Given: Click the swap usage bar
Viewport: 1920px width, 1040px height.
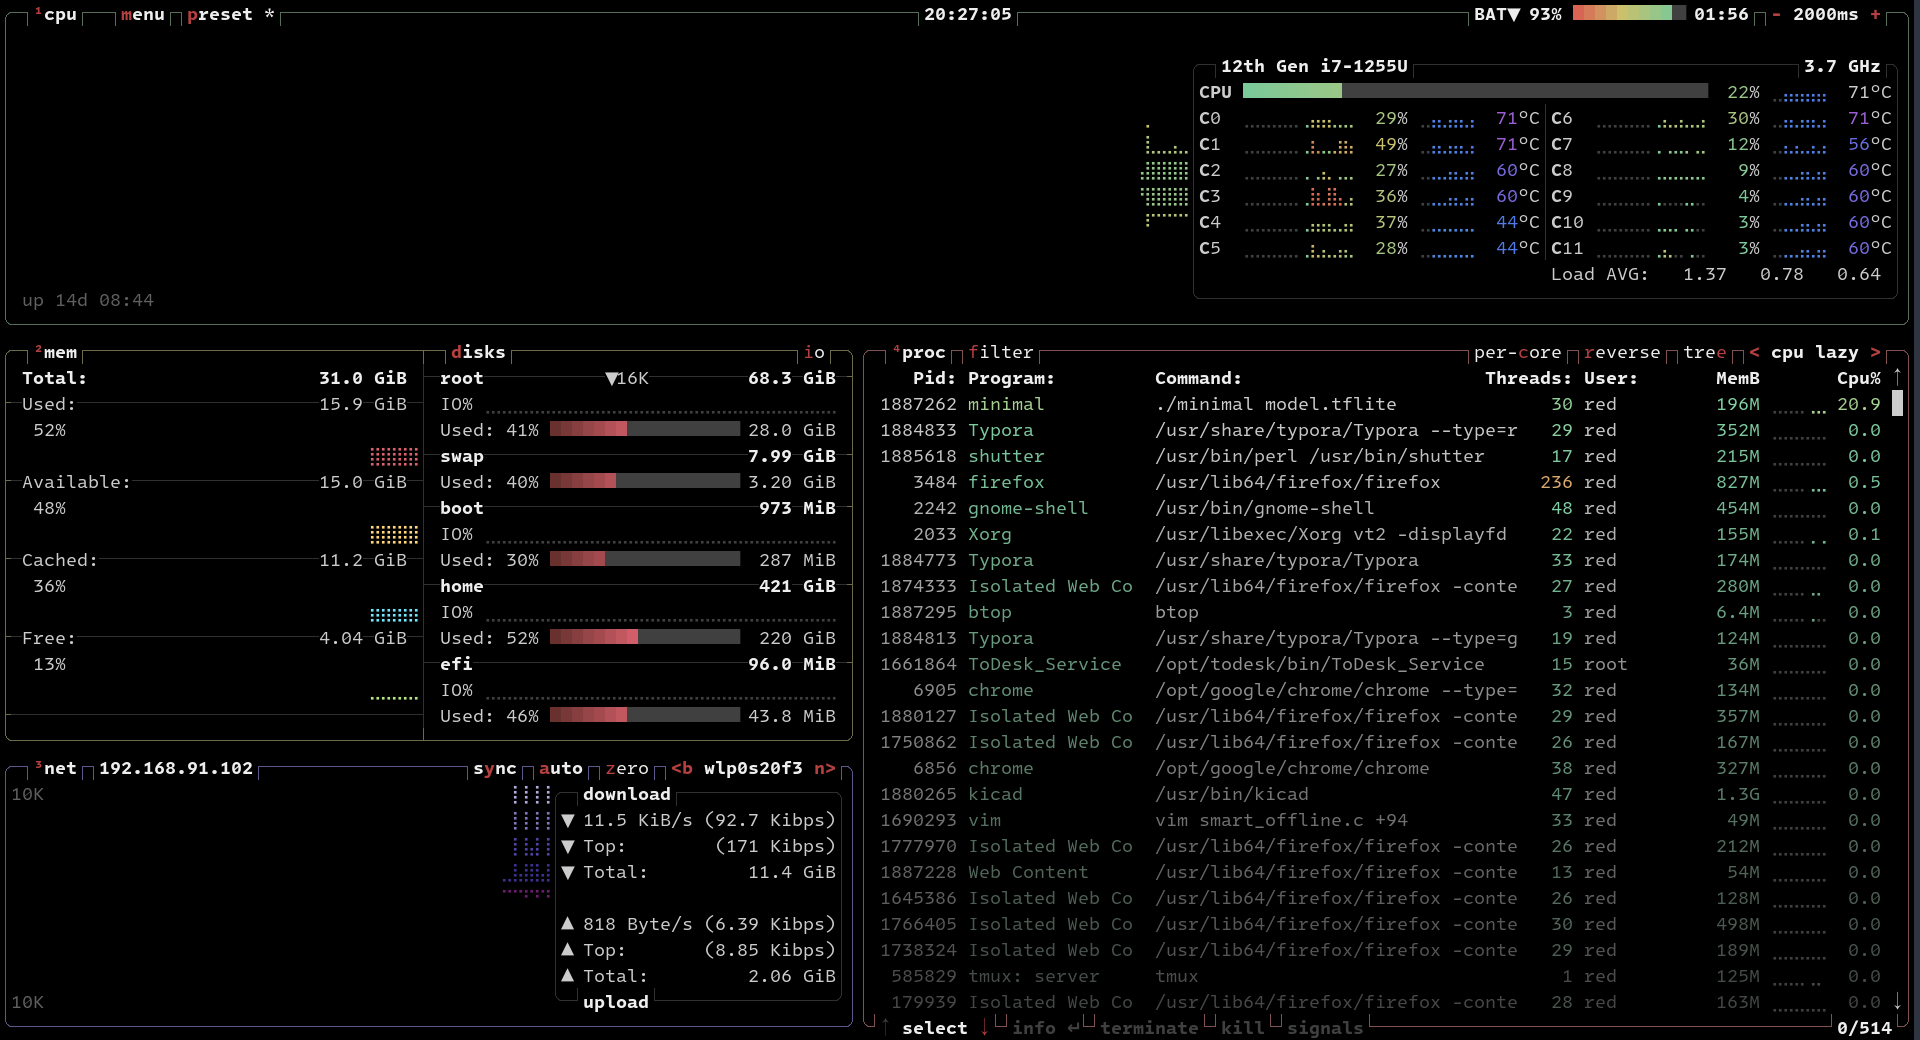Looking at the screenshot, I should pyautogui.click(x=645, y=481).
